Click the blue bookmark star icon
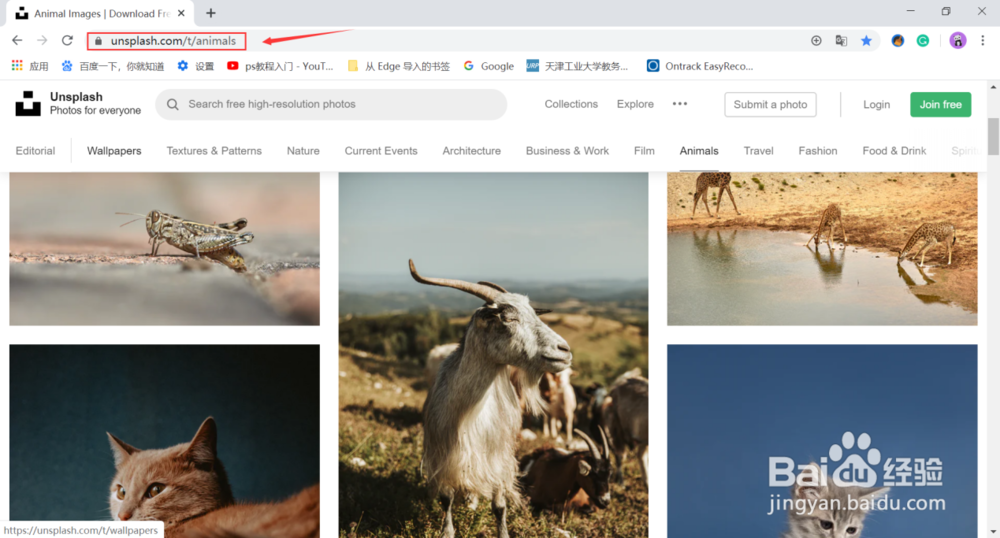Image resolution: width=1000 pixels, height=538 pixels. [866, 41]
